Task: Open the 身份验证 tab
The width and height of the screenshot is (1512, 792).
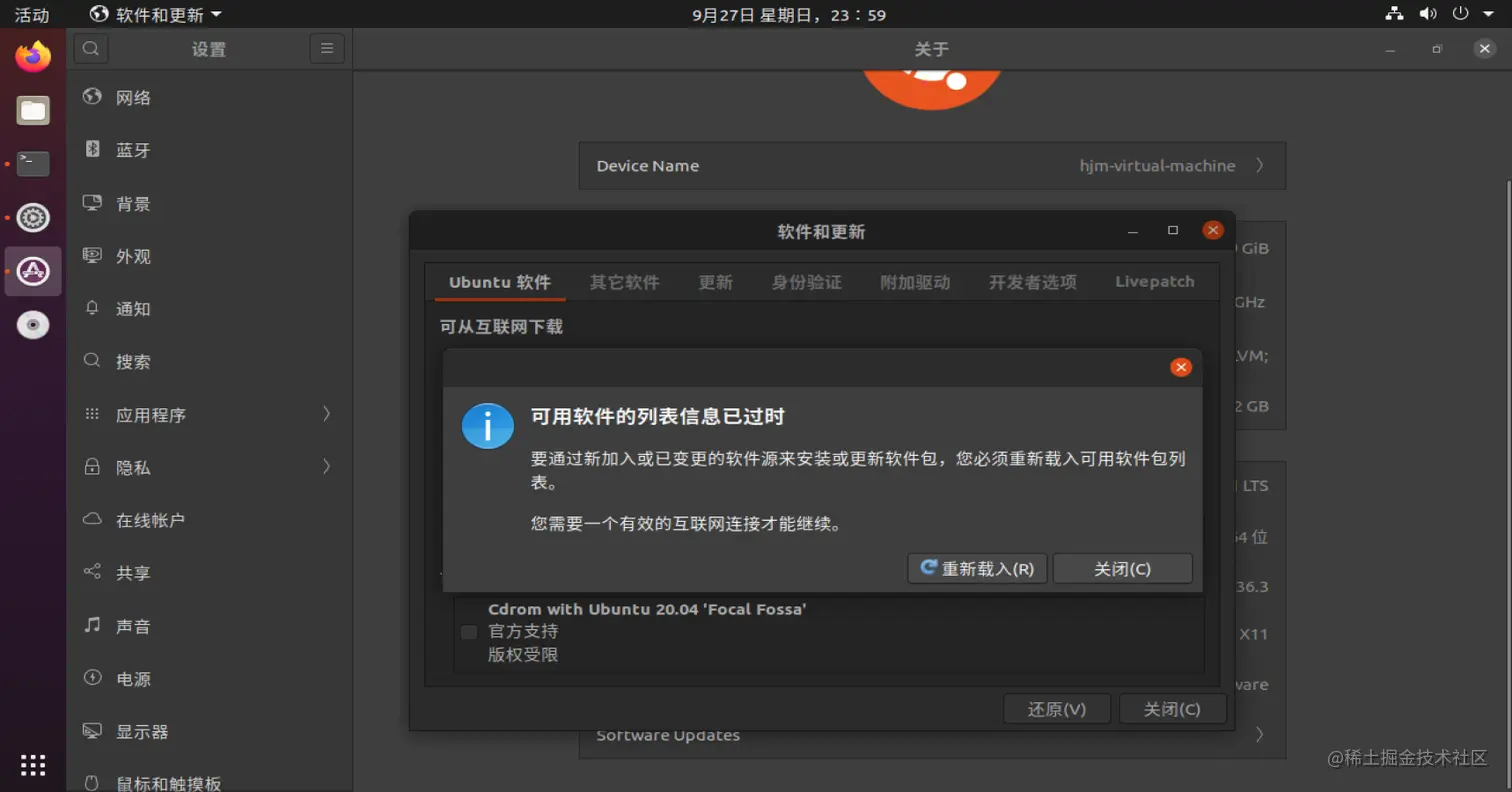Action: pyautogui.click(x=807, y=282)
